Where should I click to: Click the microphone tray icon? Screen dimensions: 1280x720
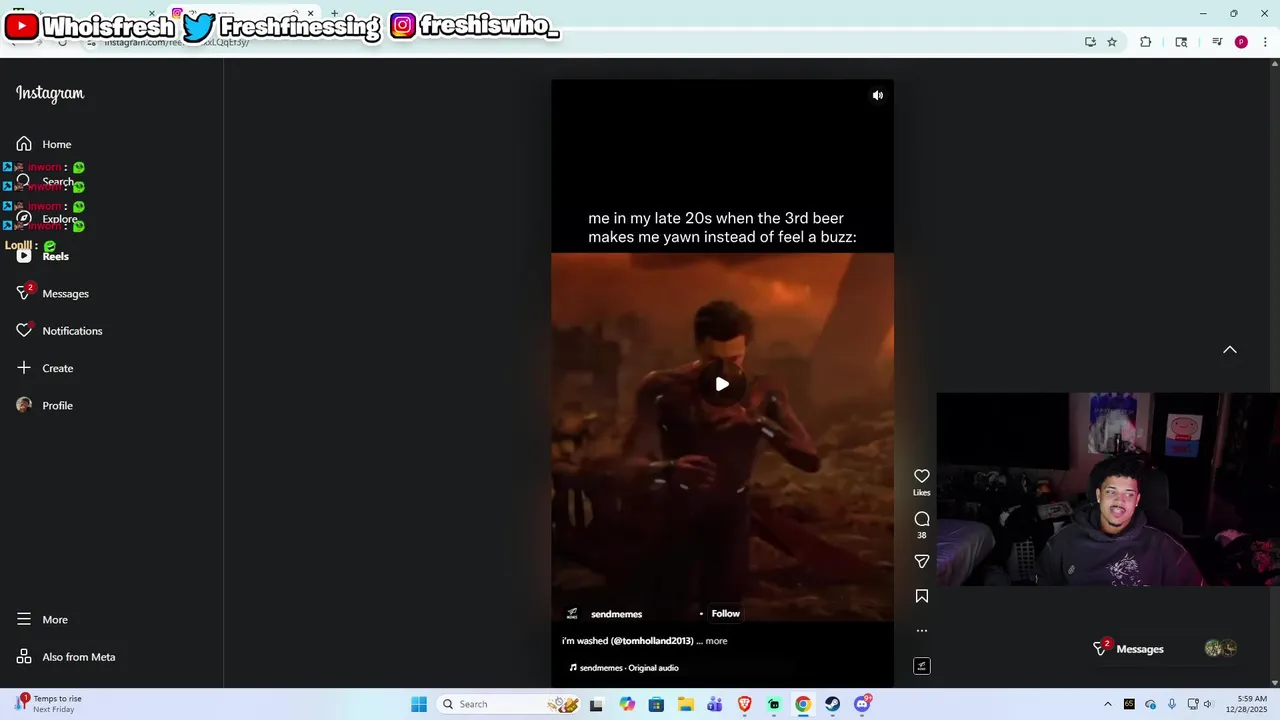(x=1171, y=704)
